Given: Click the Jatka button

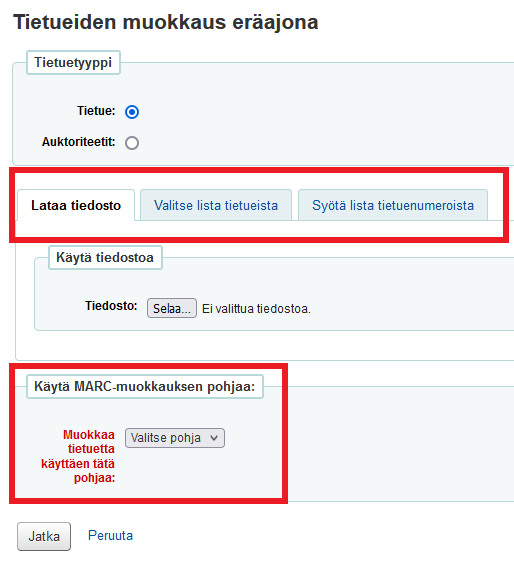Looking at the screenshot, I should (44, 536).
